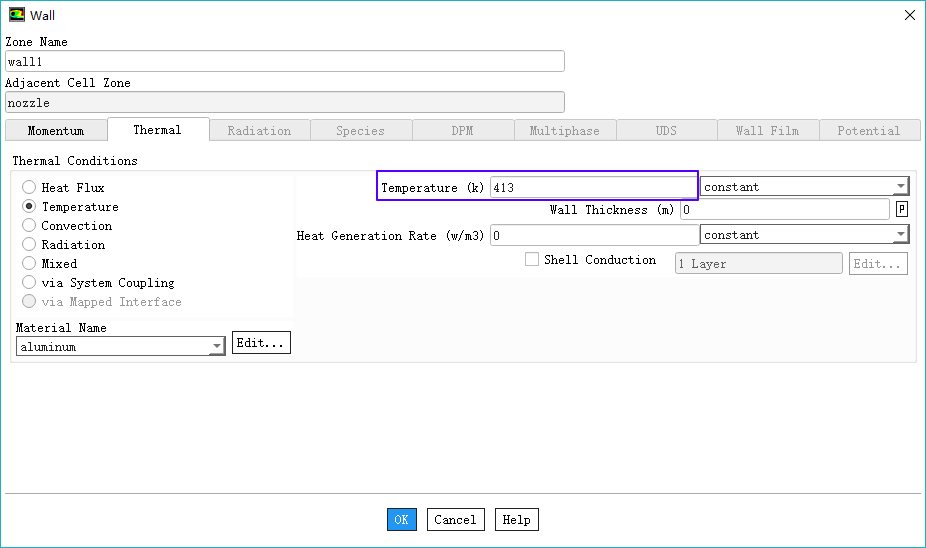Select via System Coupling option
This screenshot has width=926, height=548.
[x=29, y=283]
